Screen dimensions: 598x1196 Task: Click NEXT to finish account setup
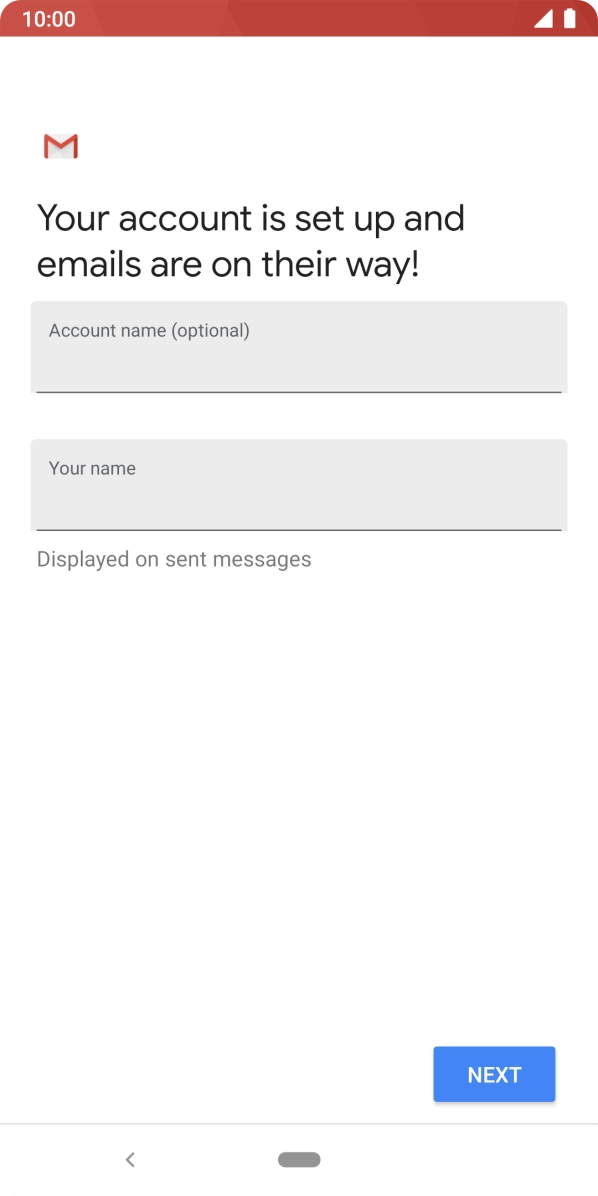coord(493,1074)
